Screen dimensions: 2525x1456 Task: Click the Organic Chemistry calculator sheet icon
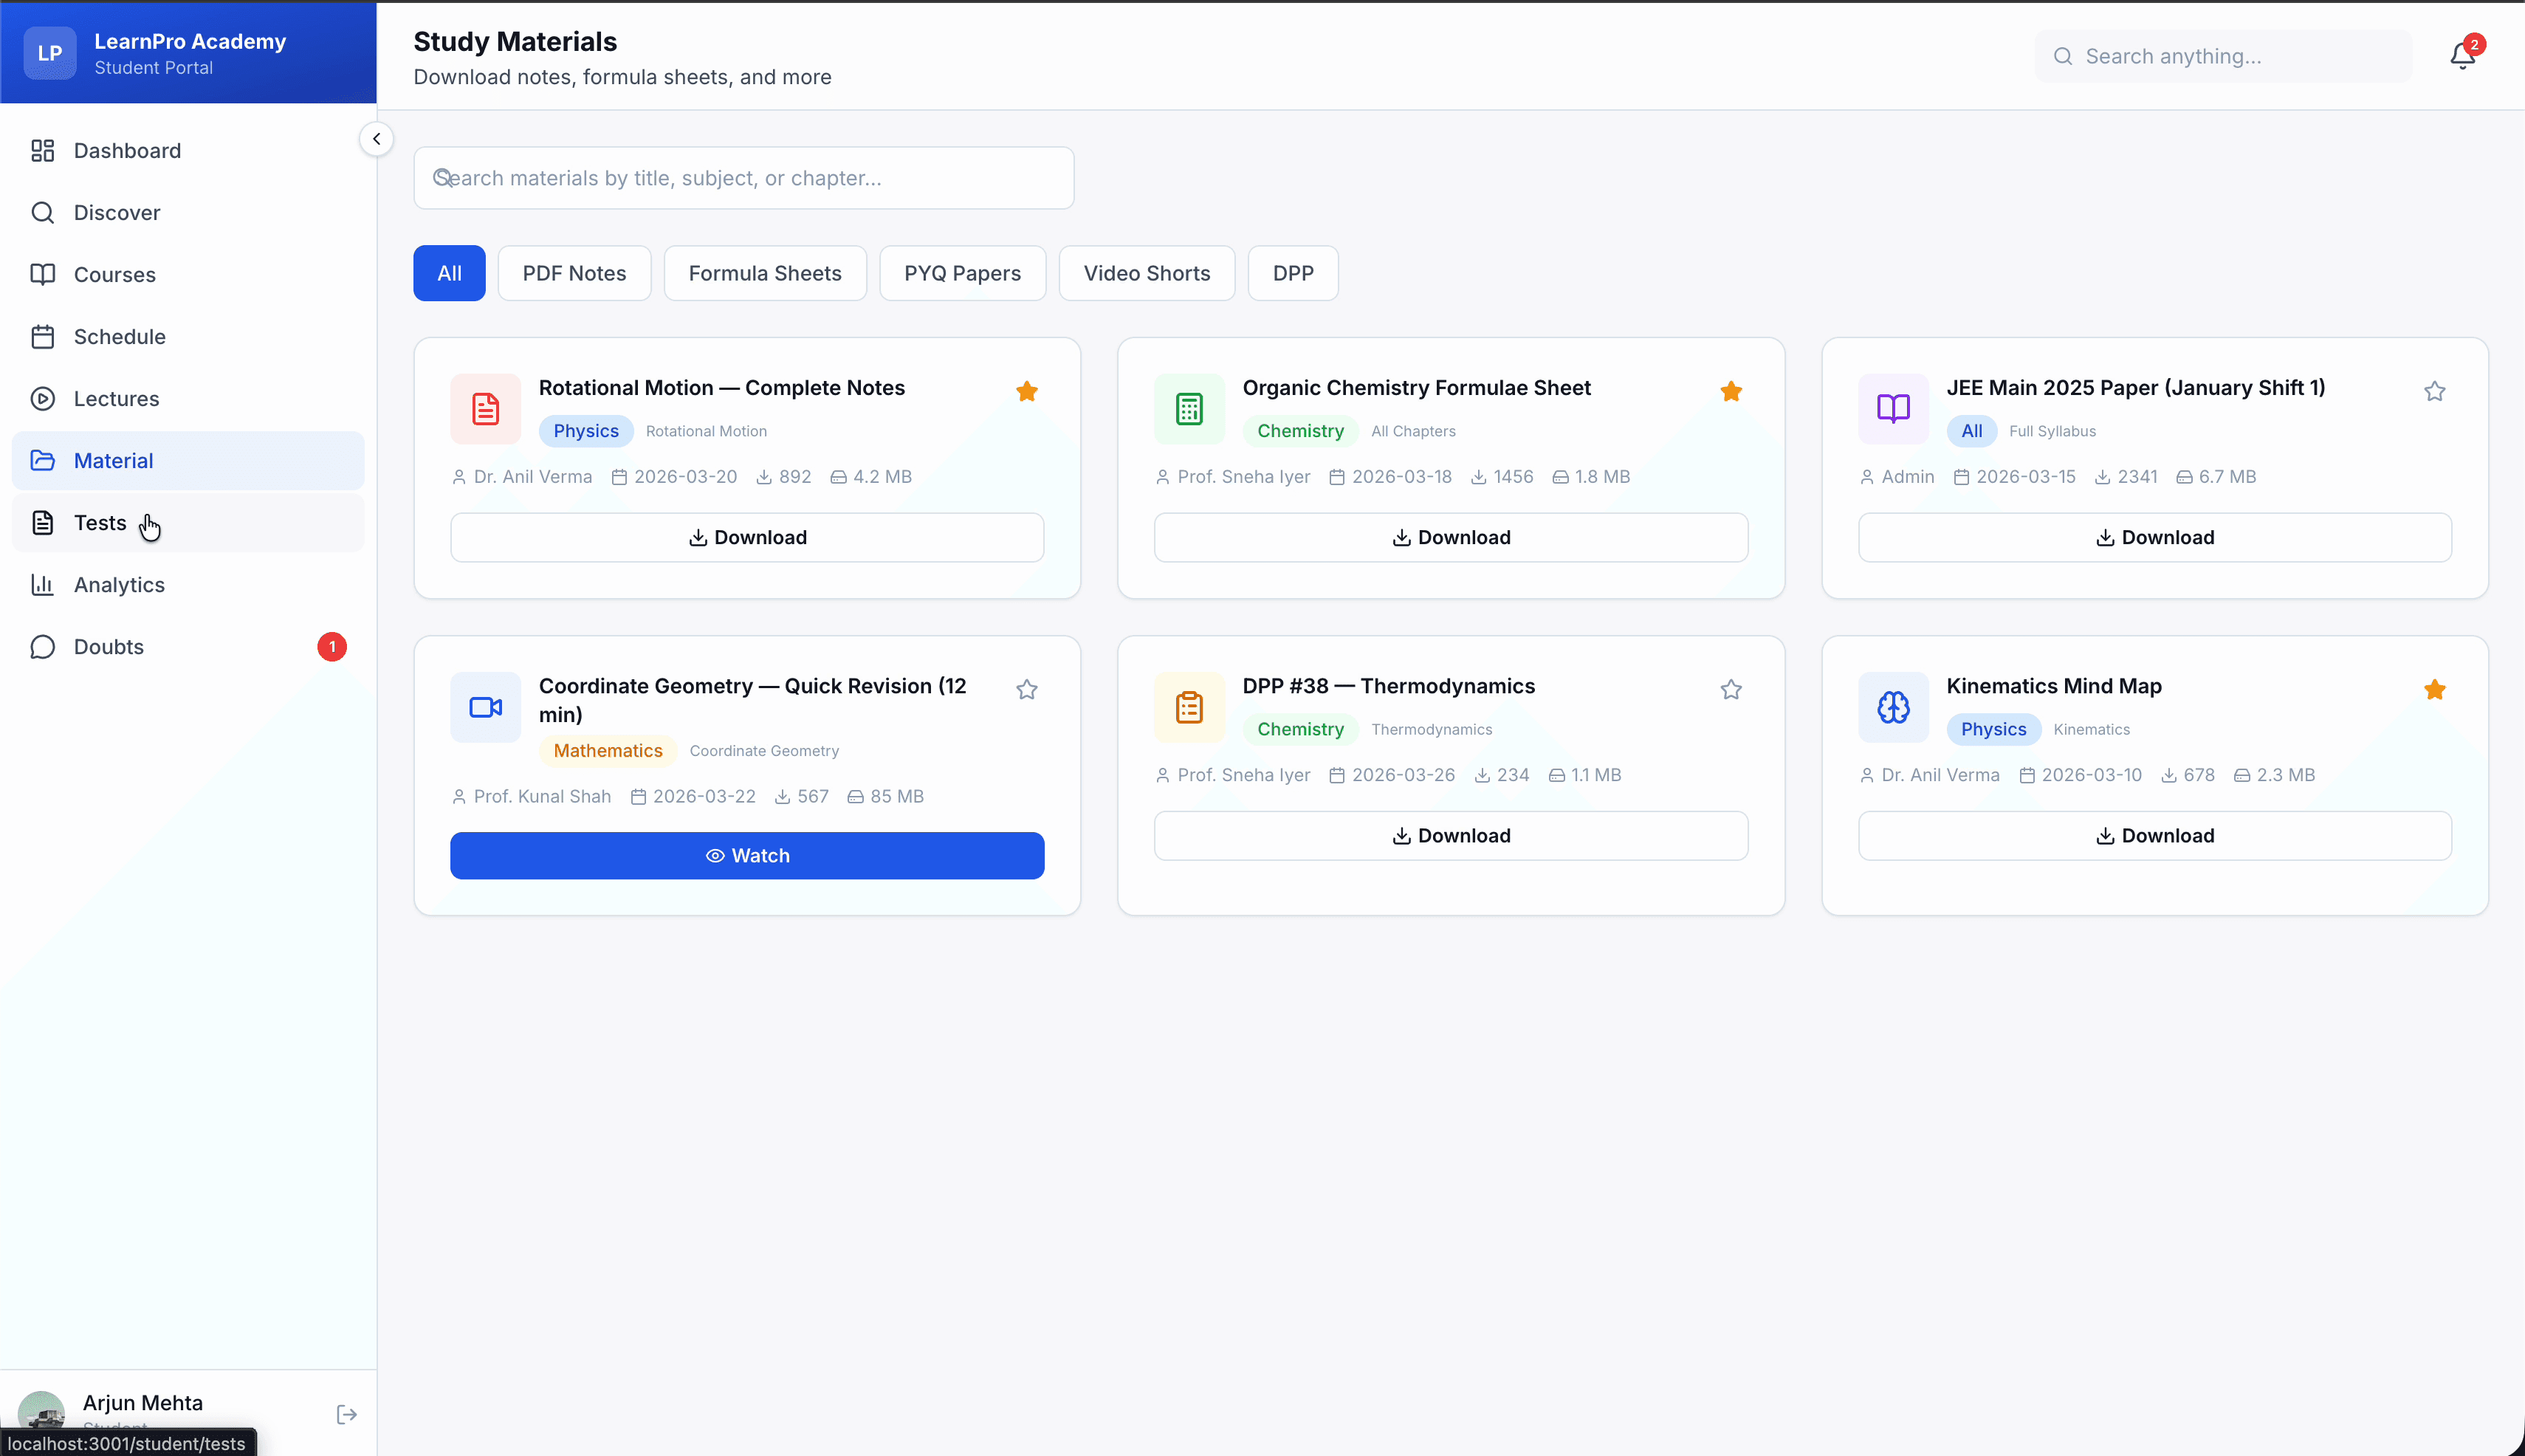(1189, 409)
